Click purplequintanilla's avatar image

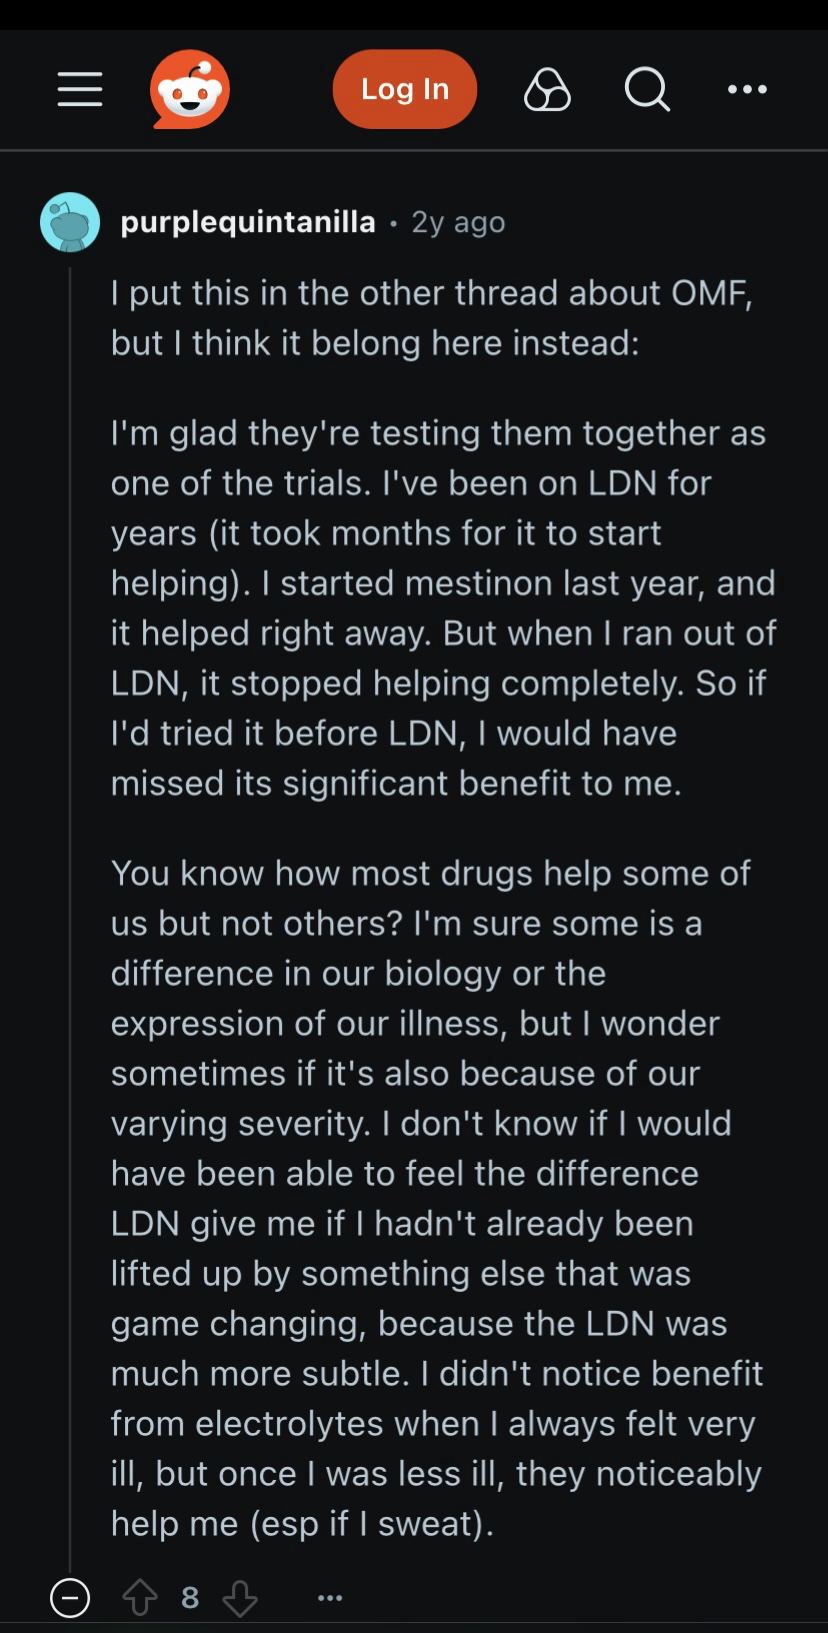point(70,222)
